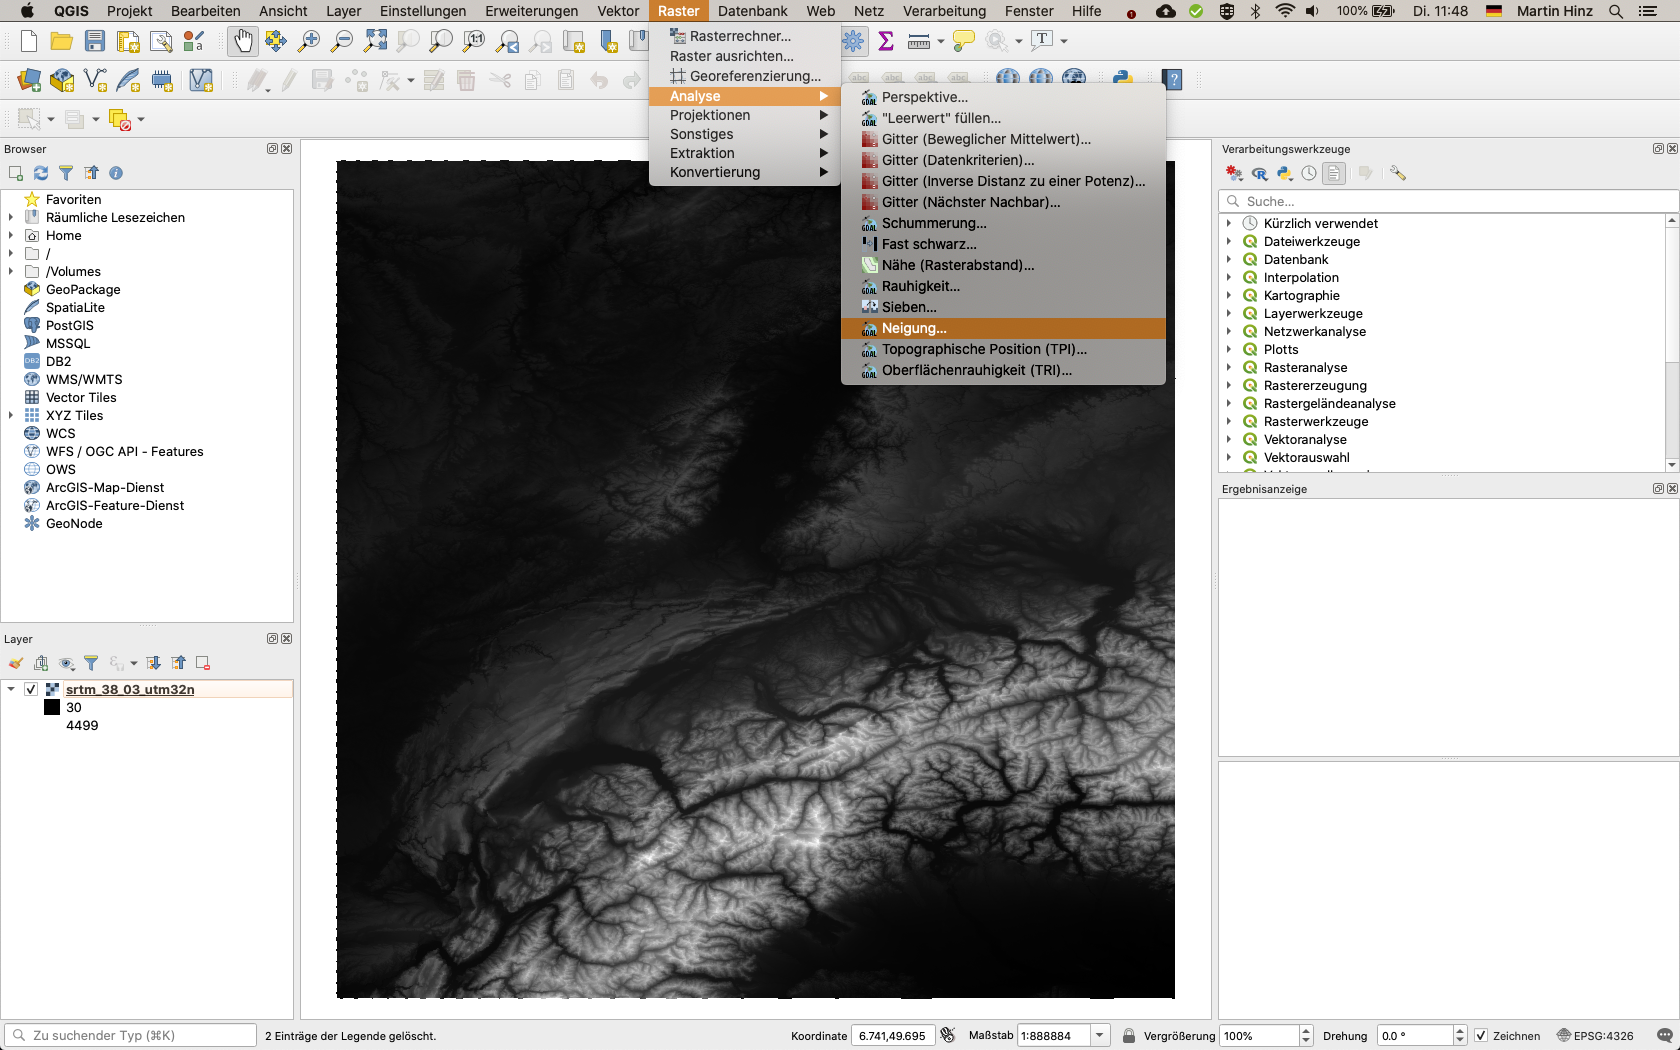Click the Save Project floppy icon
Screen dimensions: 1680x1050
tap(95, 41)
